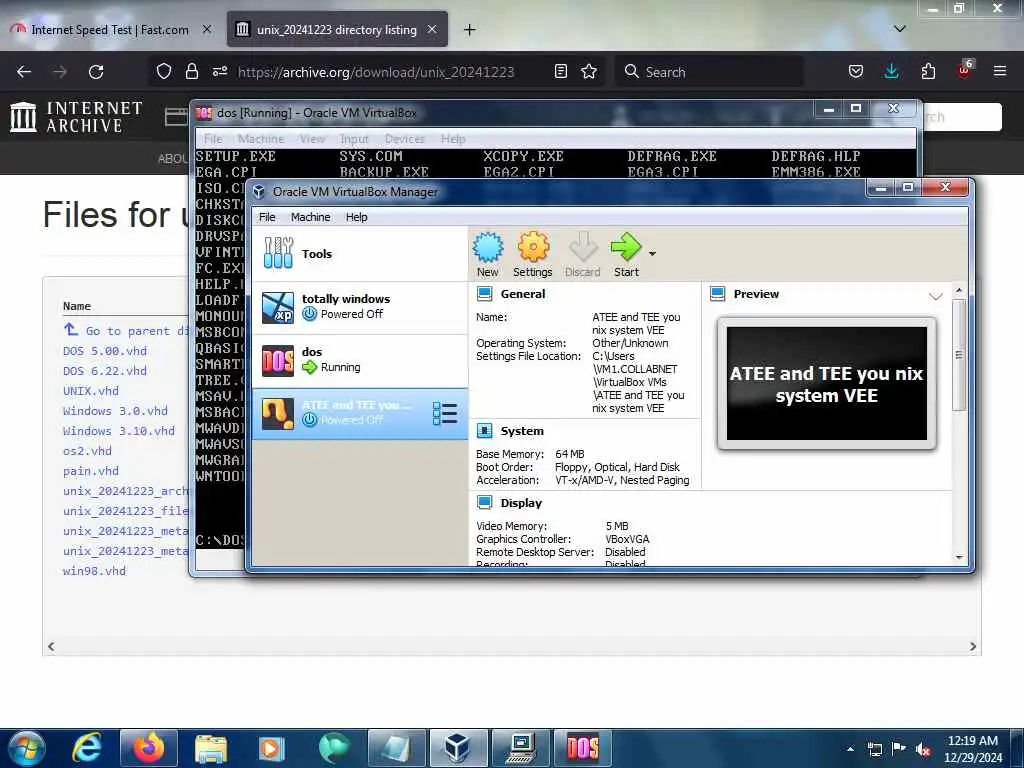Open the Start button dropdown arrow
Viewport: 1024px width, 768px height.
coord(652,253)
